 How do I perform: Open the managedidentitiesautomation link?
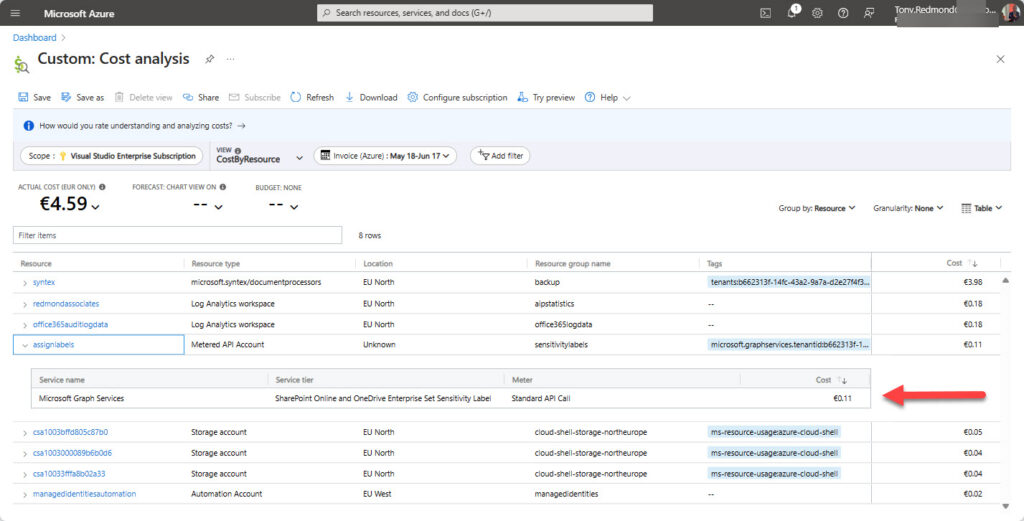click(84, 494)
